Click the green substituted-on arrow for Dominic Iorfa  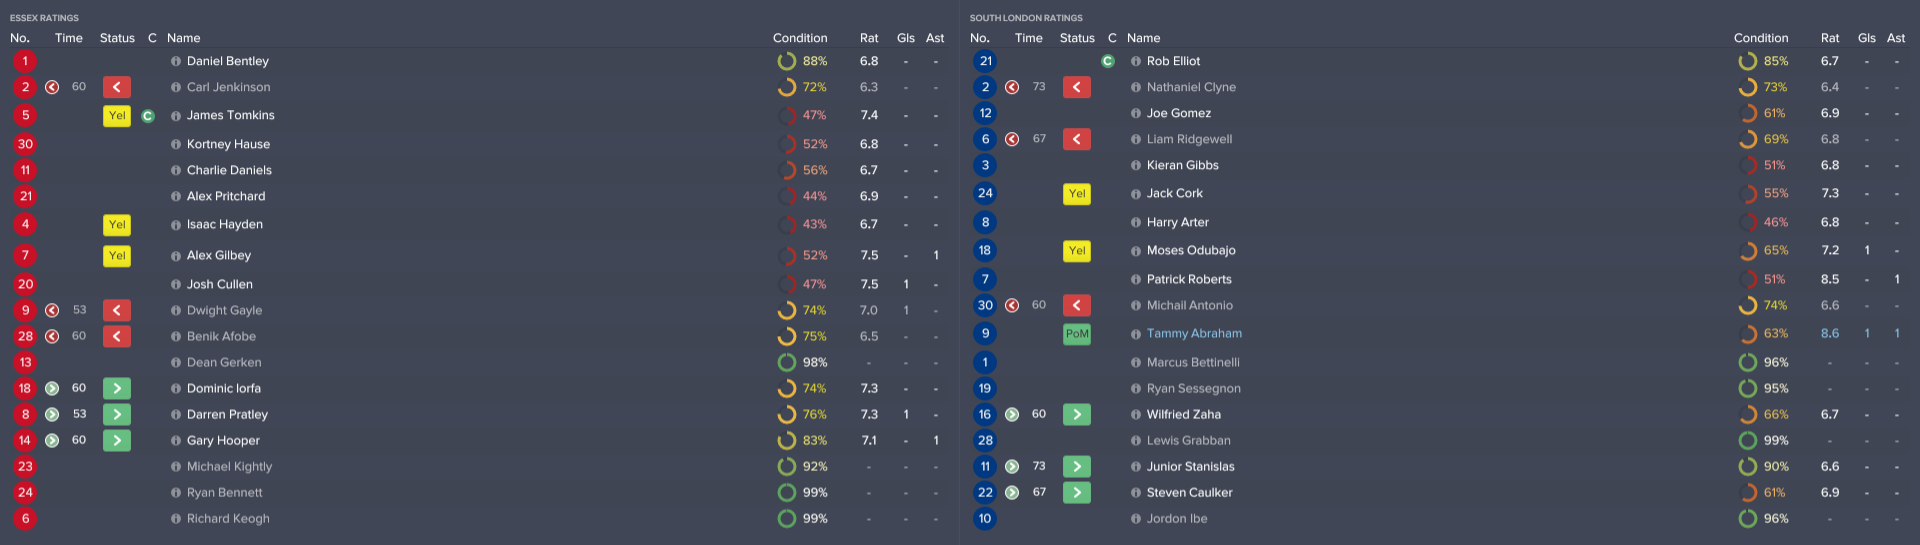click(x=116, y=388)
